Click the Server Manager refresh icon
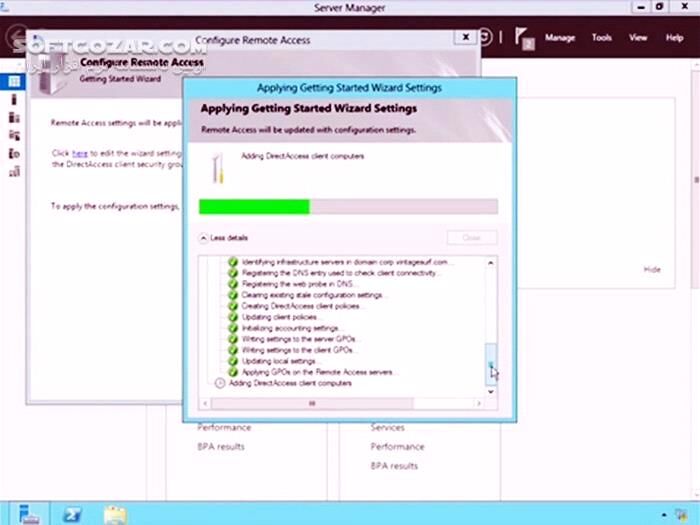Screen dimensions: 700x525 (x=485, y=37)
